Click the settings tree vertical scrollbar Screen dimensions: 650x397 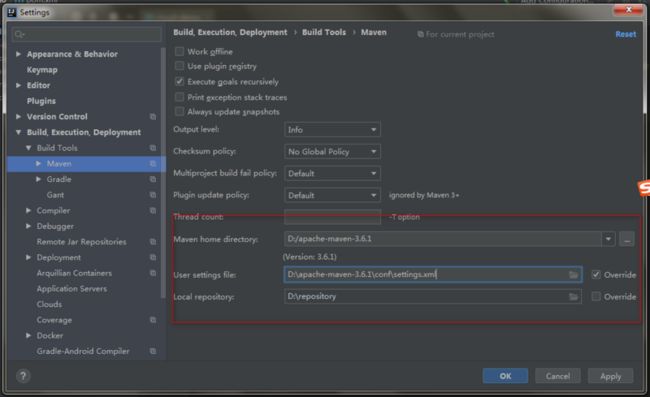(163, 172)
